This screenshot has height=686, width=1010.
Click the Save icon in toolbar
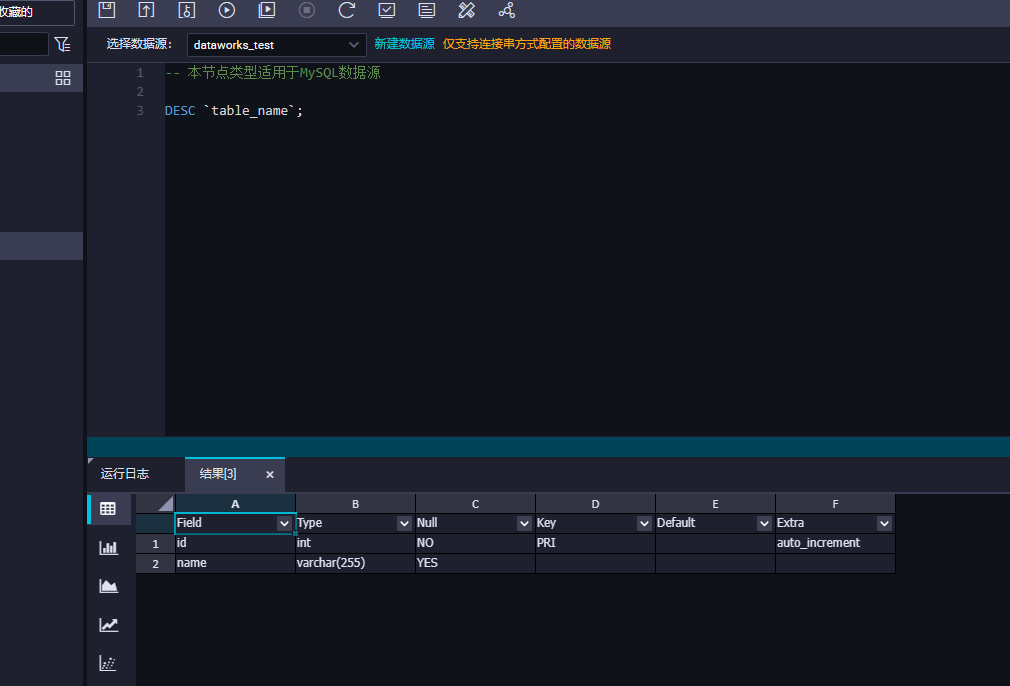[107, 10]
